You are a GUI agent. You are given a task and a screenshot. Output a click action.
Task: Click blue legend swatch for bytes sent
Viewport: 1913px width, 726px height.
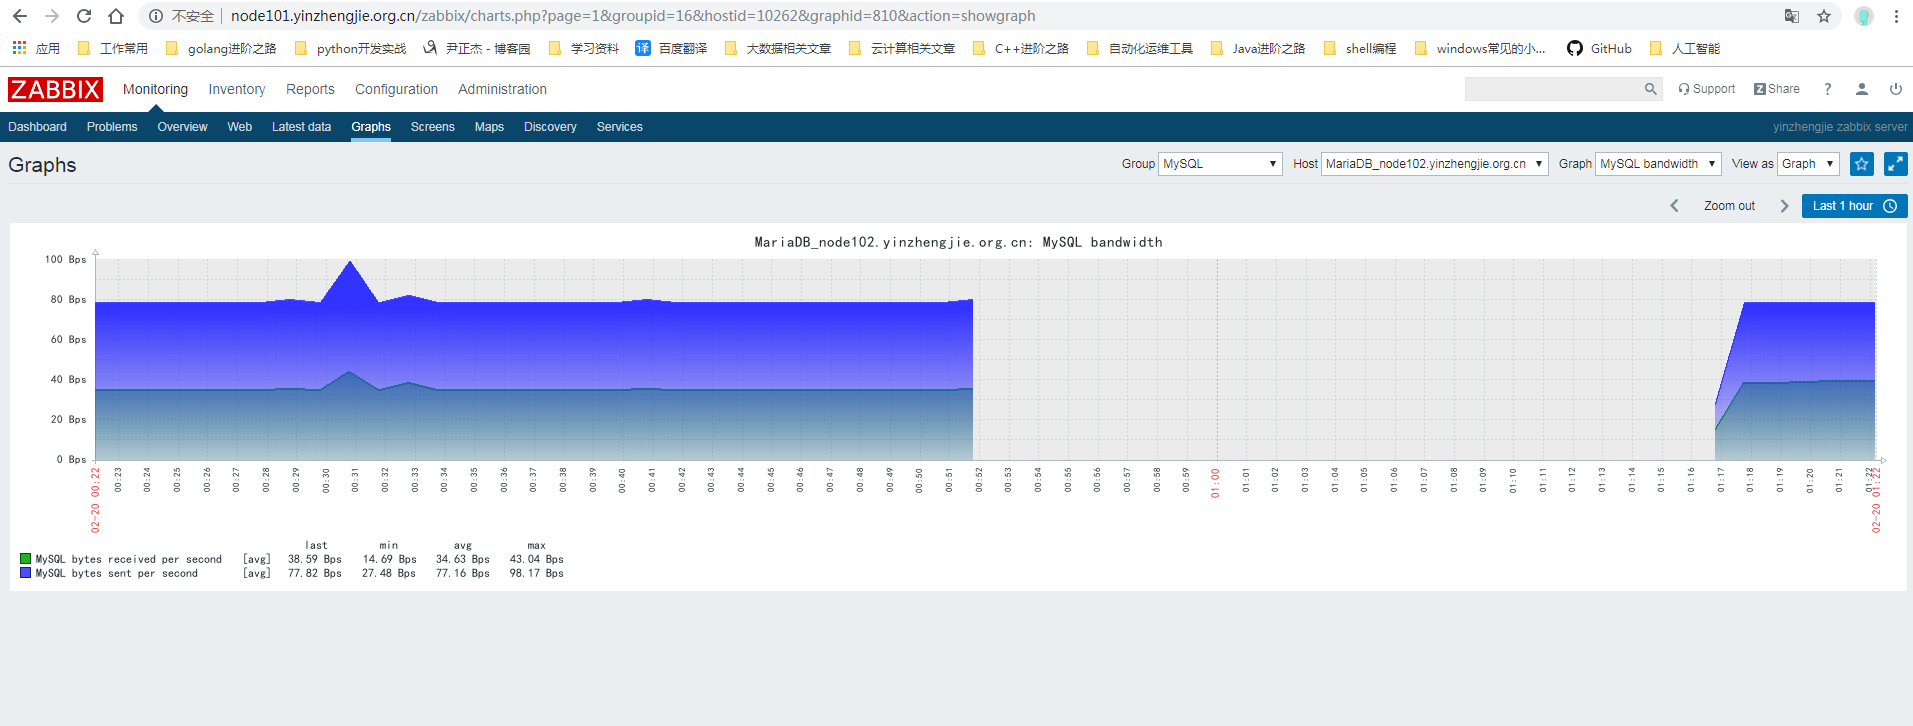click(x=25, y=573)
